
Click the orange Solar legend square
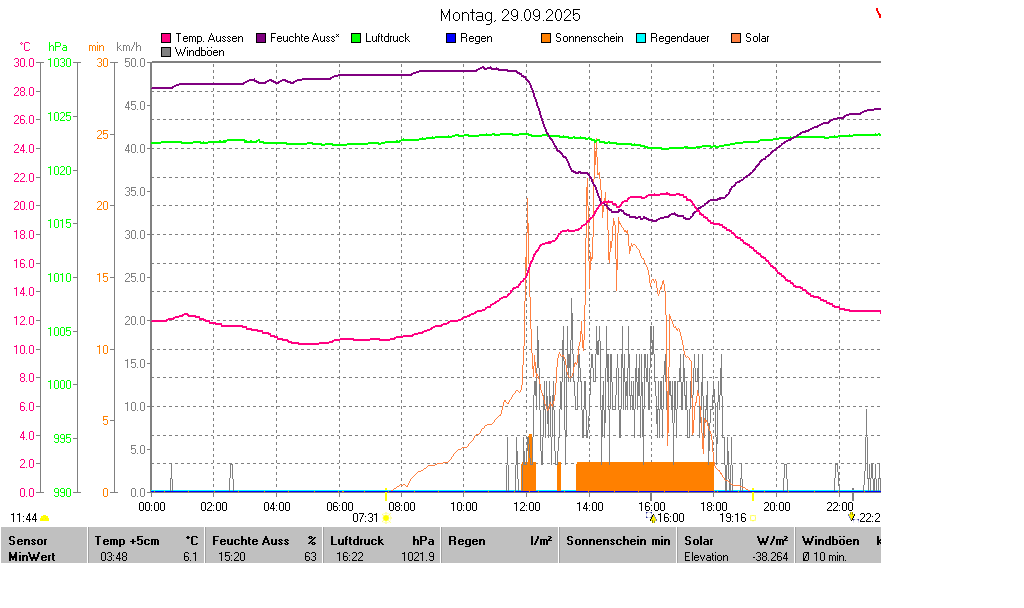pyautogui.click(x=736, y=38)
